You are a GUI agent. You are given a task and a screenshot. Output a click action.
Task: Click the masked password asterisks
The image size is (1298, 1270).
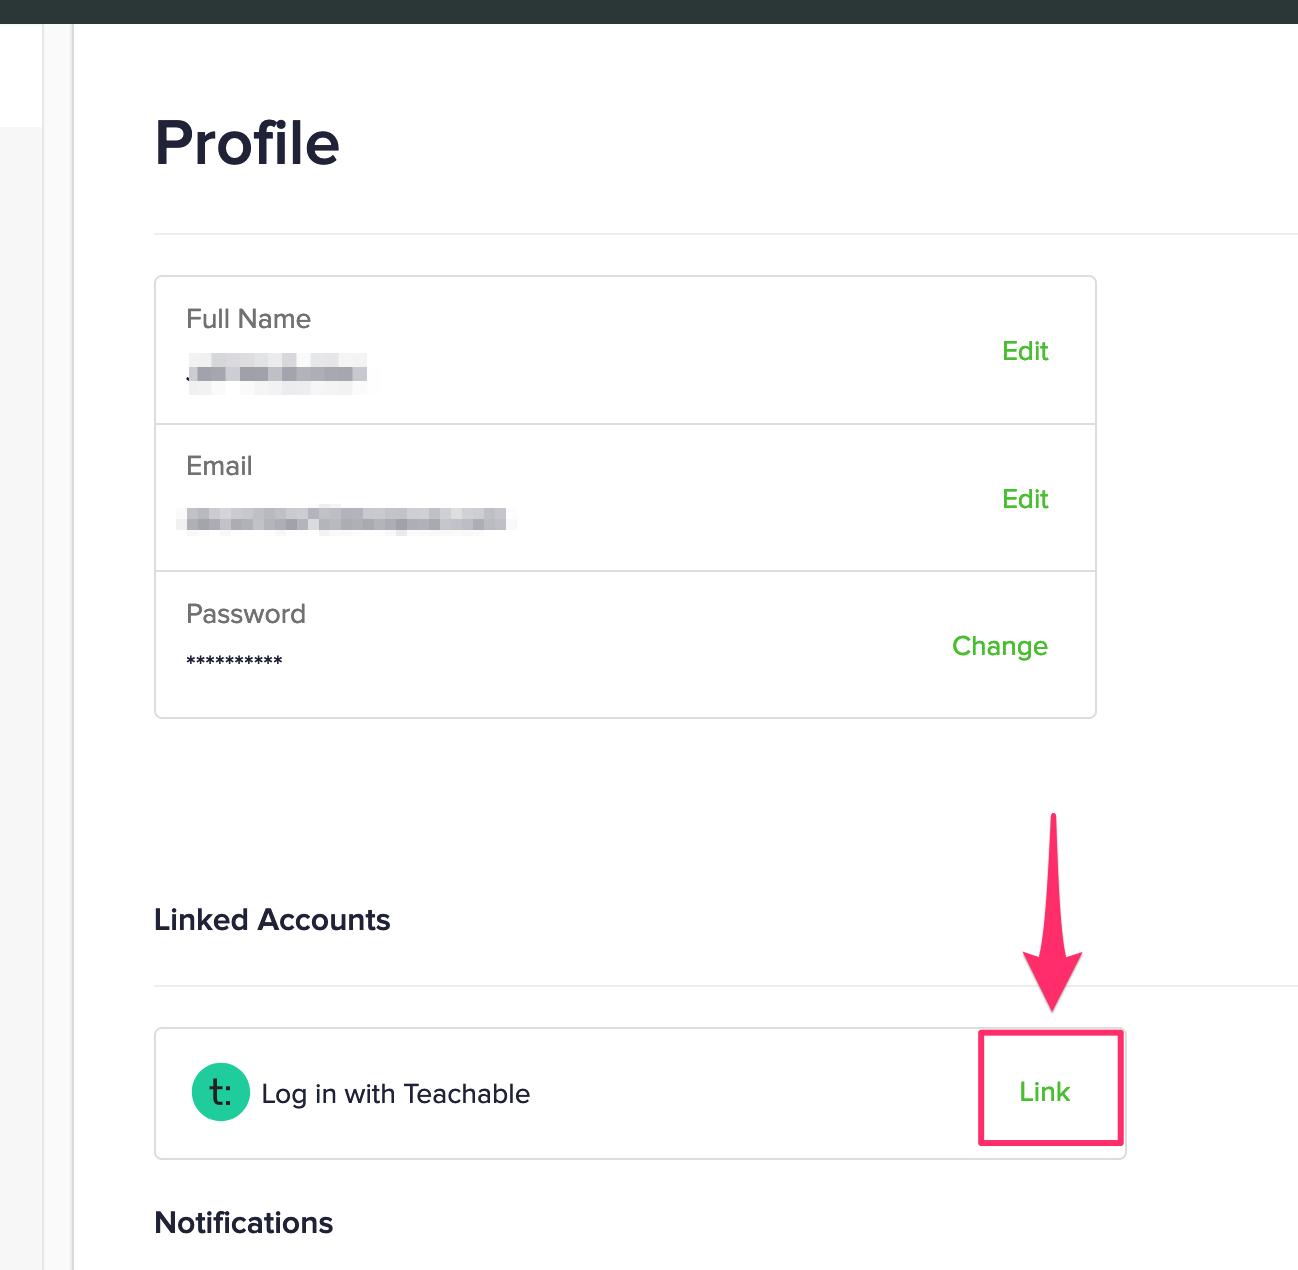pyautogui.click(x=234, y=661)
